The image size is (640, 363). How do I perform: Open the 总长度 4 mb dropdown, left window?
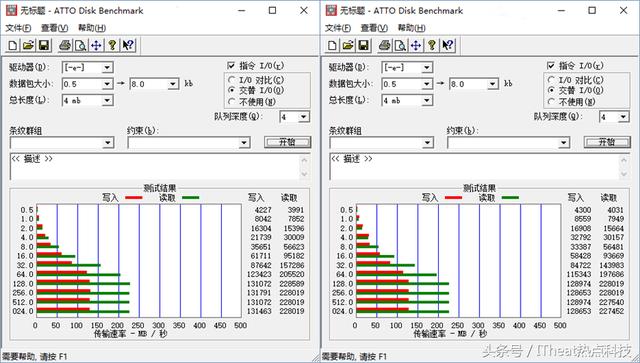click(107, 100)
